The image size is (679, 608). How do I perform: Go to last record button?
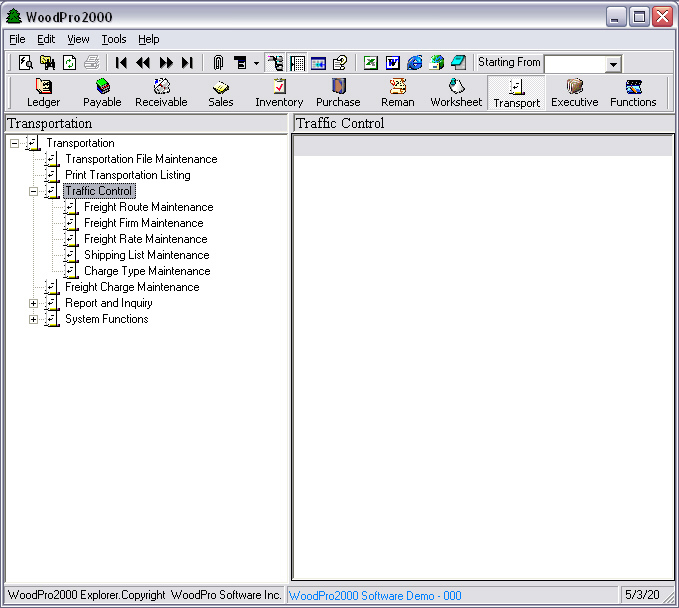(188, 63)
